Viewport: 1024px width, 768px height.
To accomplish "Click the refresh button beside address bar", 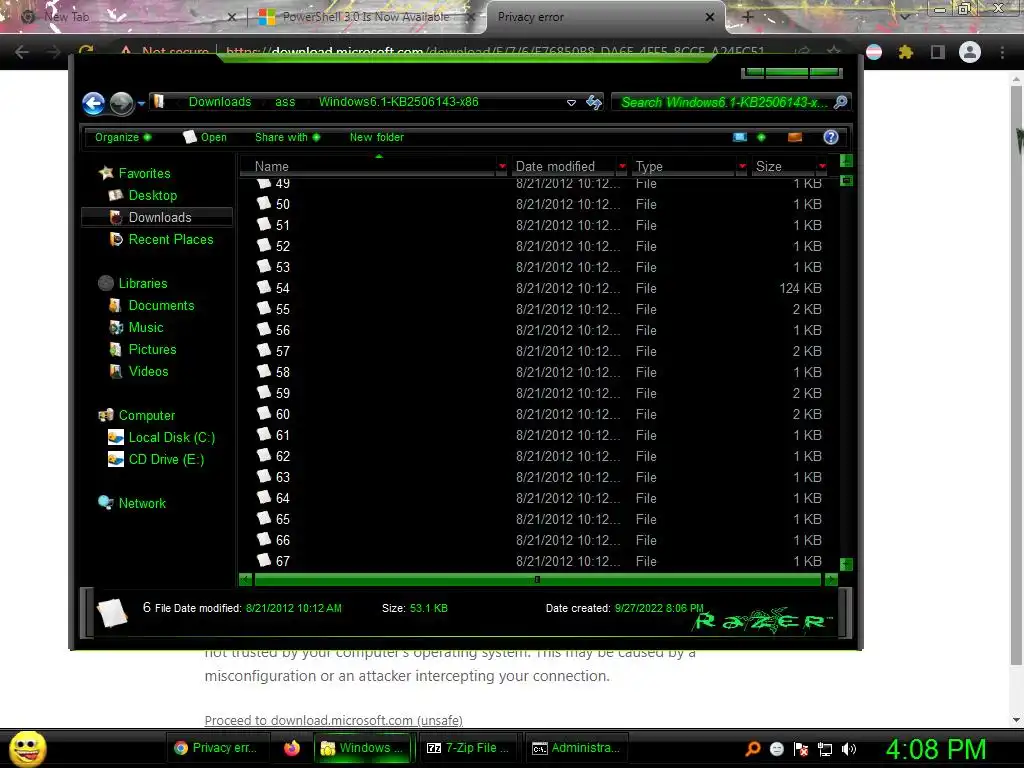I will [594, 103].
